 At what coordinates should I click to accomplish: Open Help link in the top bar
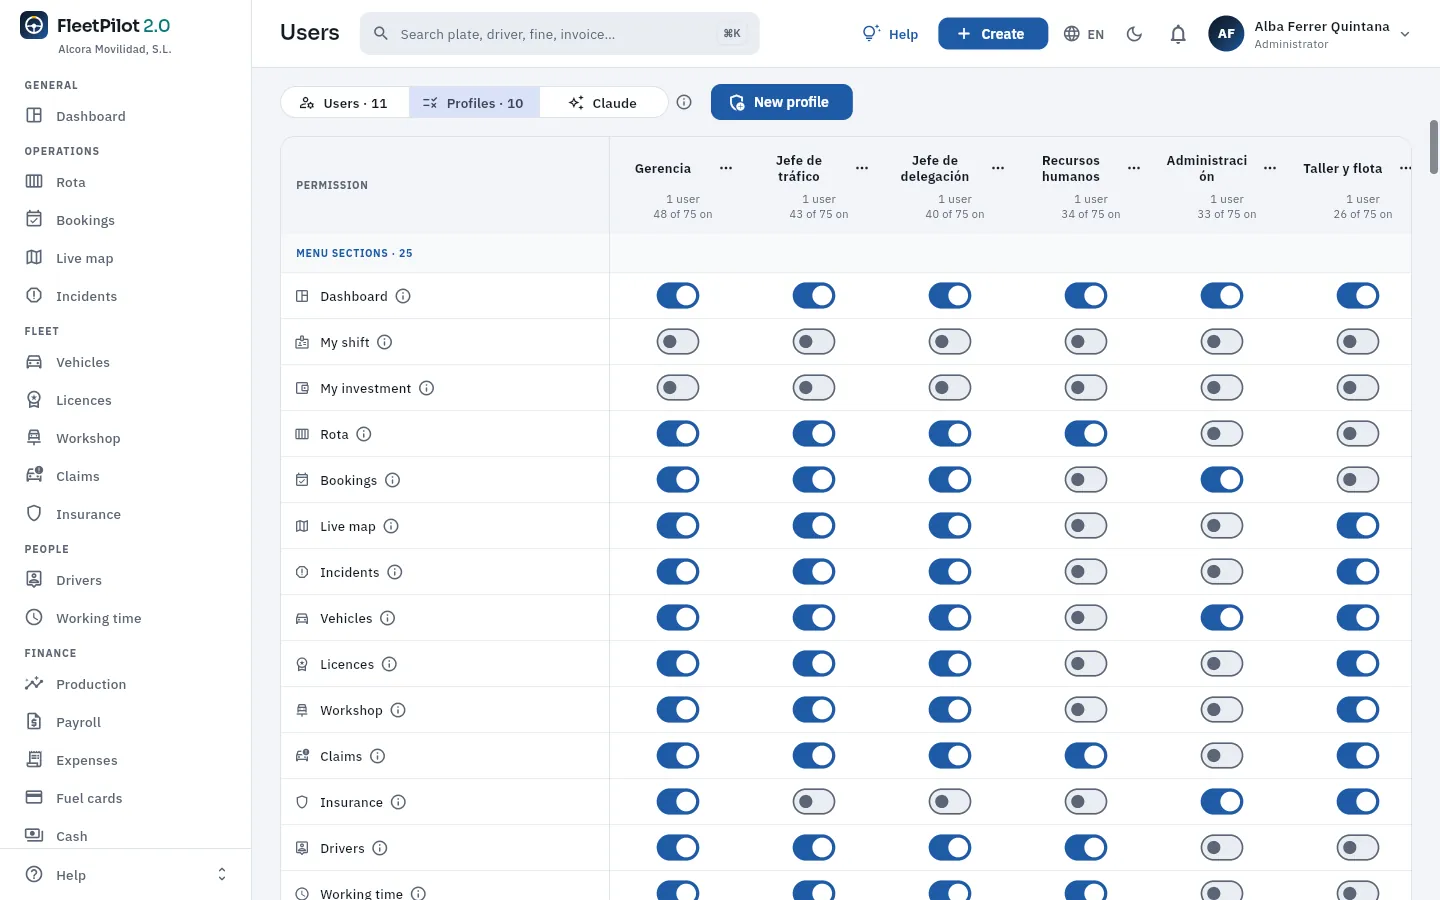(890, 34)
